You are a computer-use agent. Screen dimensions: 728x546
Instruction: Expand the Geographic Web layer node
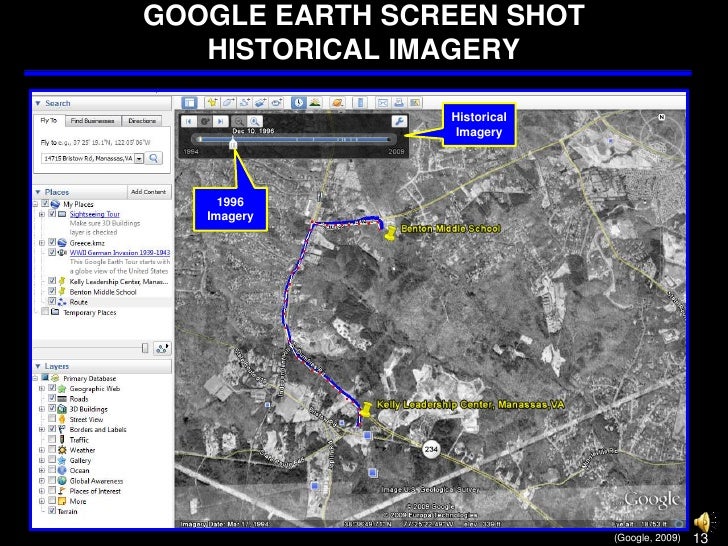tap(42, 389)
